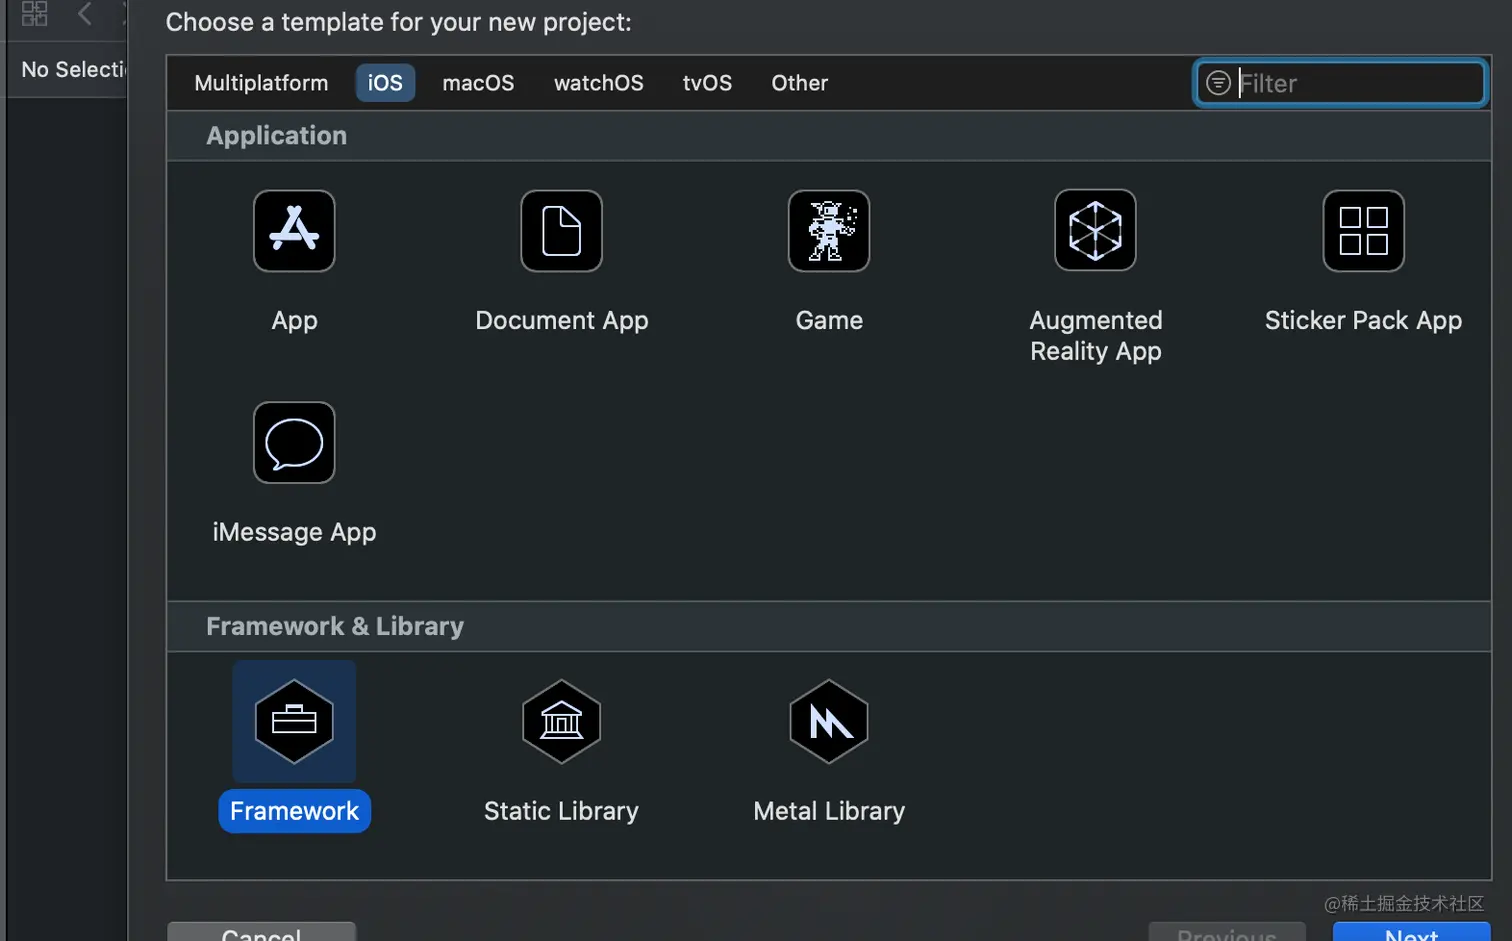Screen dimensions: 1512x941
Task: Click the Cancel button
Action: click(x=261, y=932)
